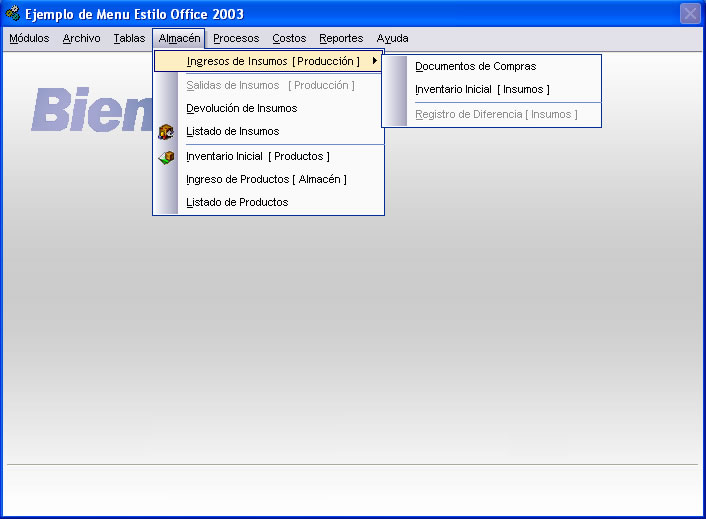This screenshot has width=706, height=519.
Task: Open Listado de Productos
Action: (x=237, y=202)
